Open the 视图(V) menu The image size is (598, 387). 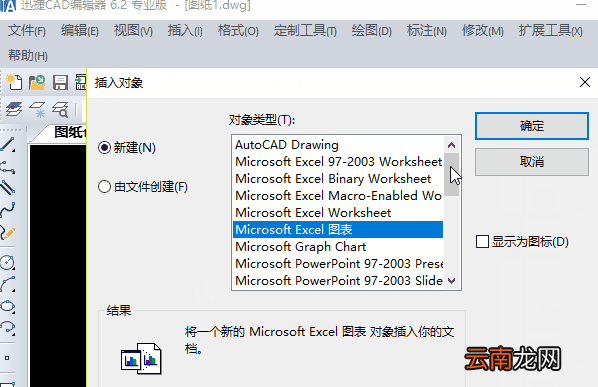coord(133,31)
